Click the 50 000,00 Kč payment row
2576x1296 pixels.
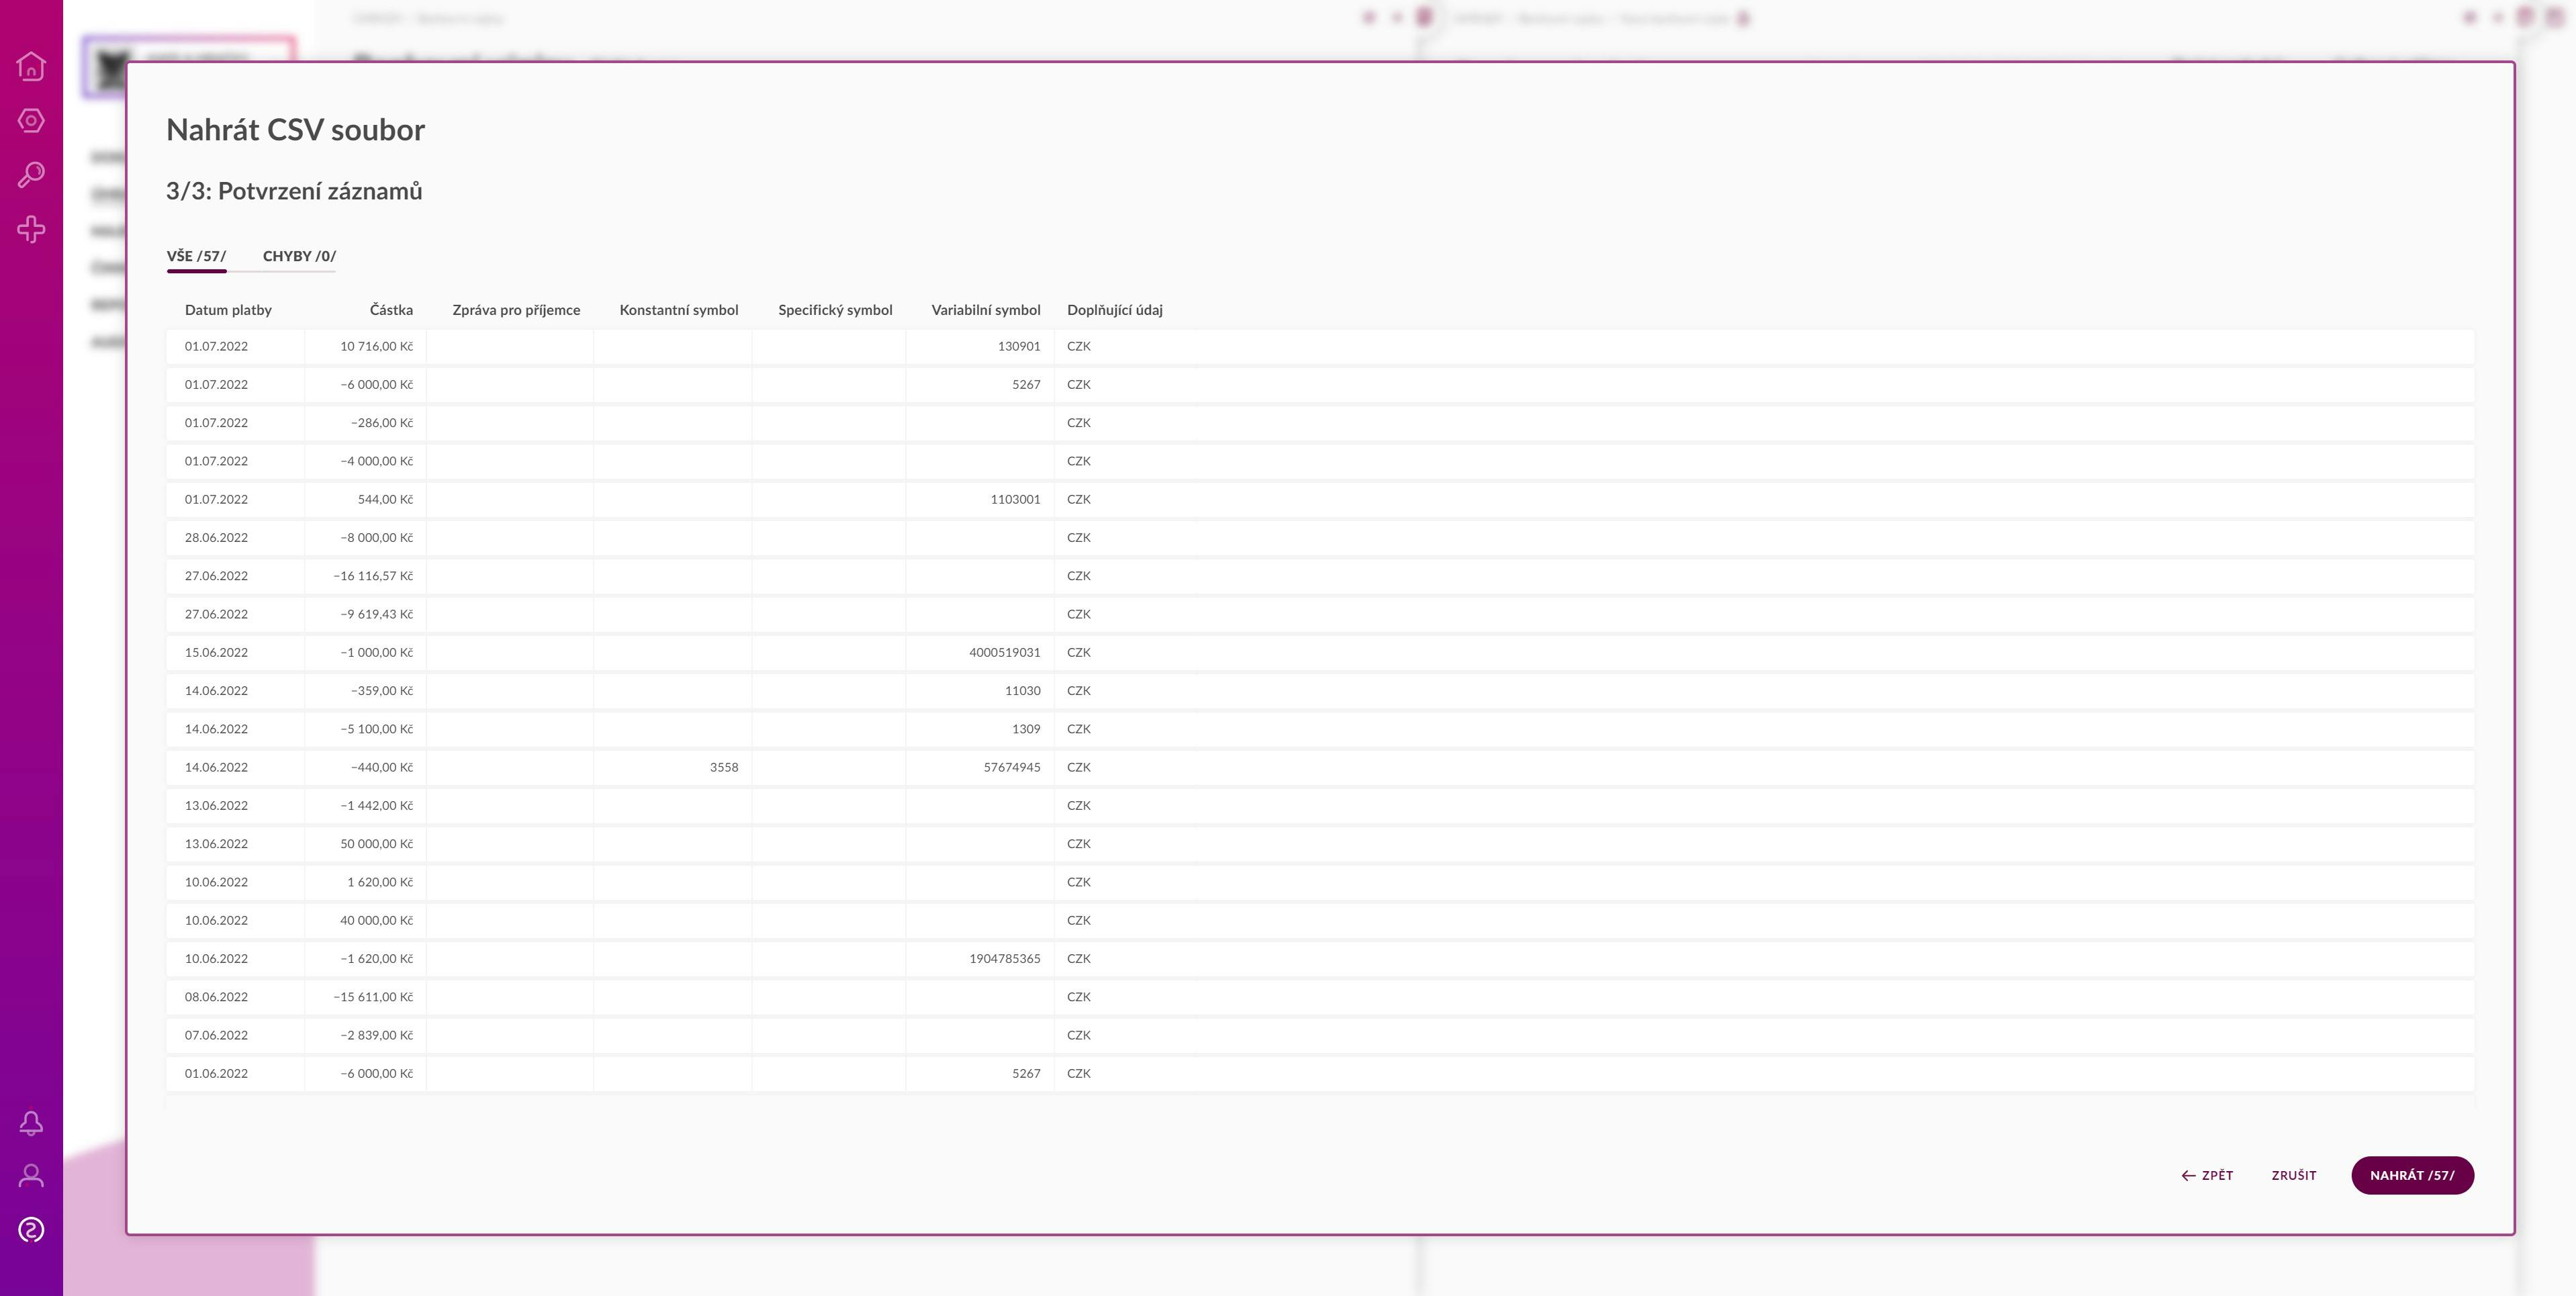tap(376, 844)
